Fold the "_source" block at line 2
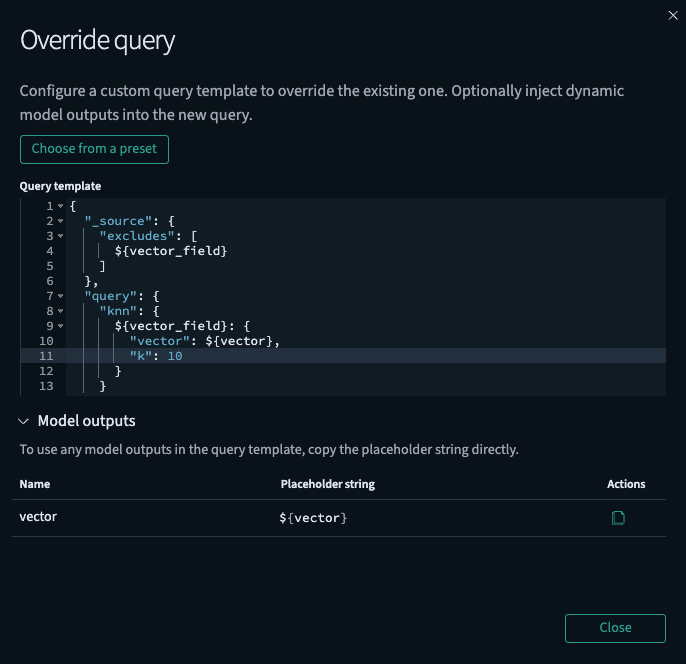 point(60,221)
